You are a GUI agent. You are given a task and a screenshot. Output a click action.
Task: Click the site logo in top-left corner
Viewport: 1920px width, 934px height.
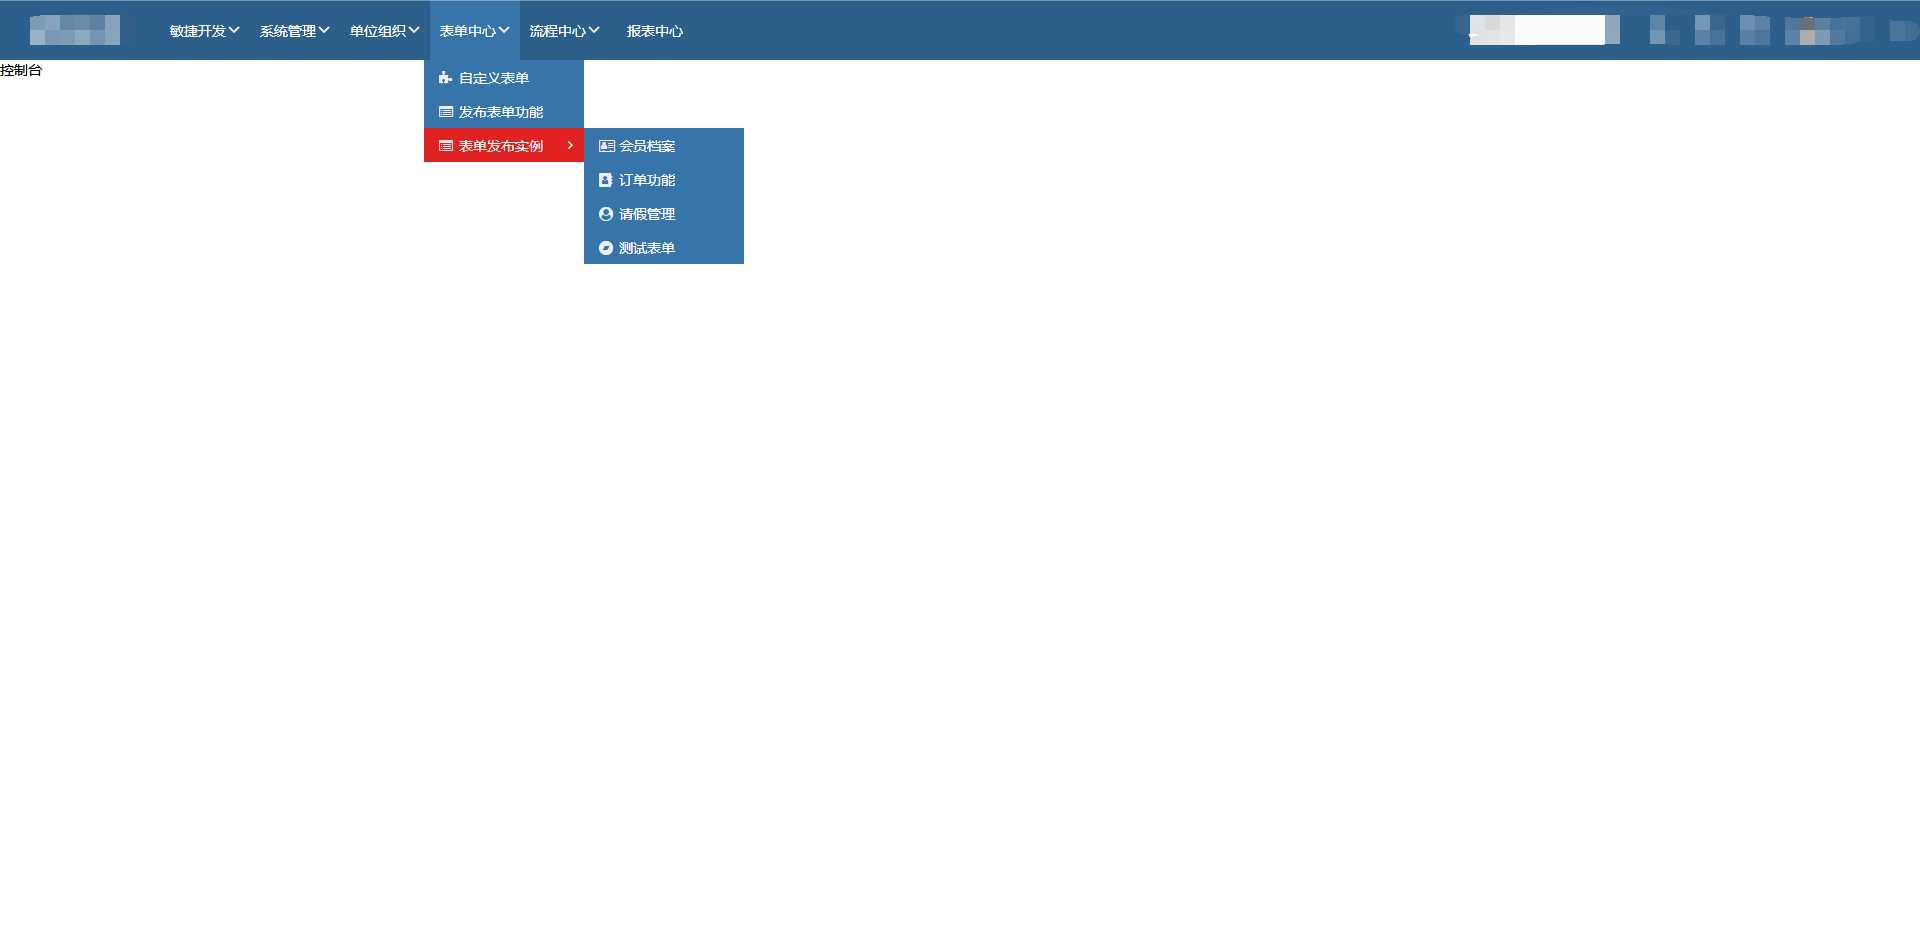[x=75, y=30]
